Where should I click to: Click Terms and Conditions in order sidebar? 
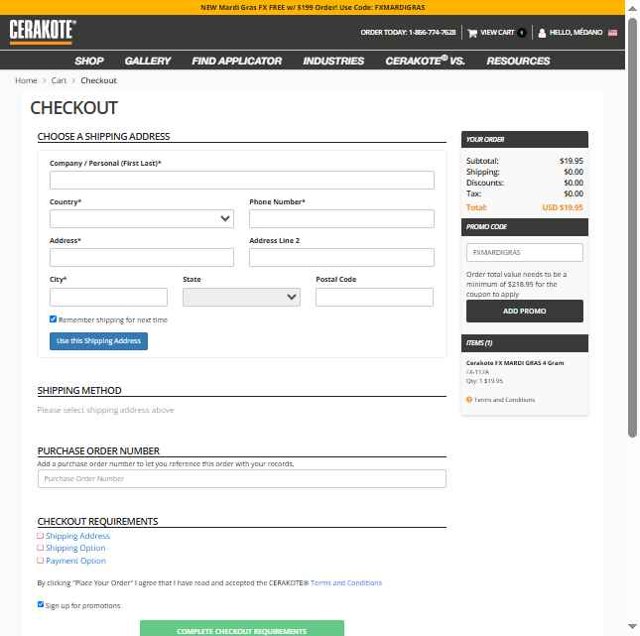click(x=504, y=400)
